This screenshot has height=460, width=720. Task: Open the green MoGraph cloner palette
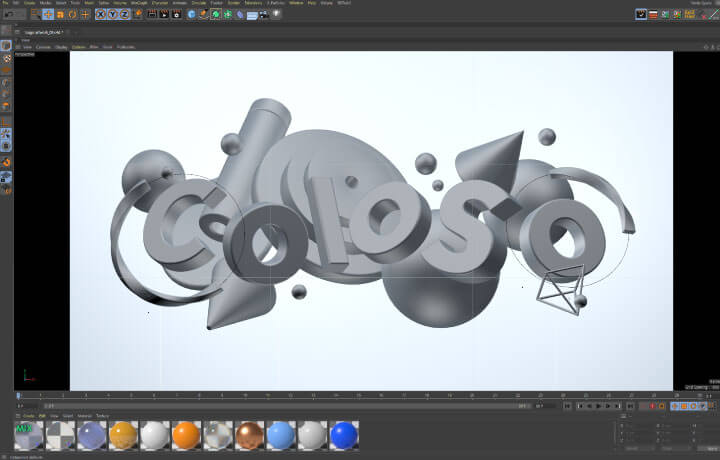click(228, 14)
